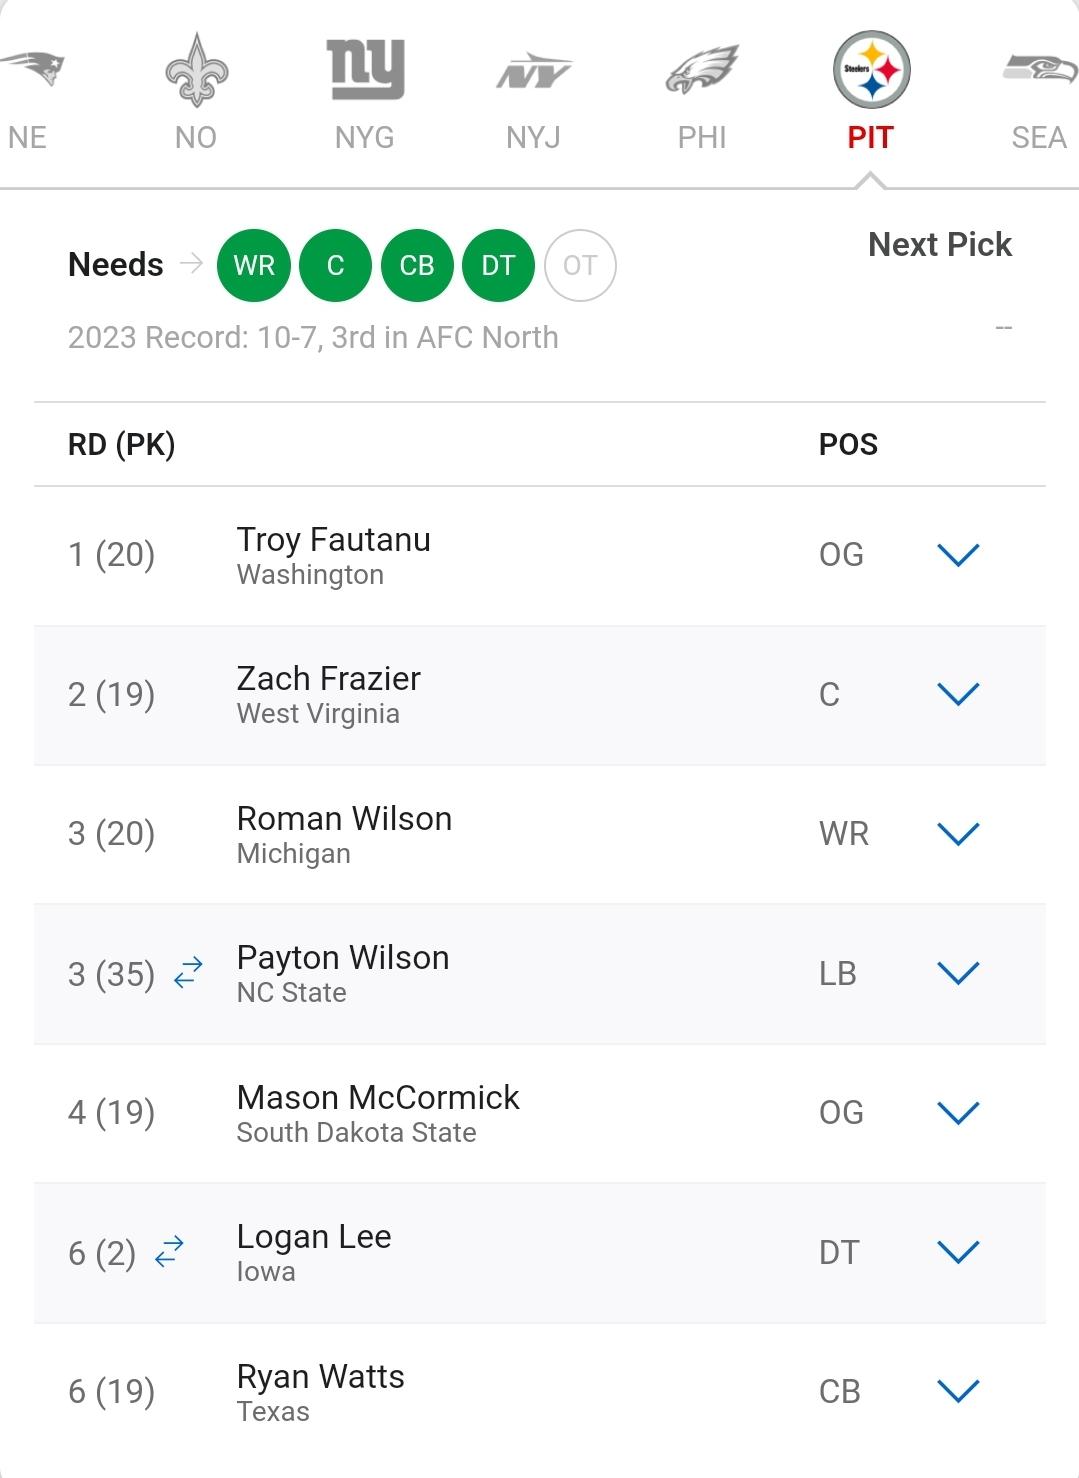Select the Patriots logo
This screenshot has height=1478, width=1079.
pos(32,68)
